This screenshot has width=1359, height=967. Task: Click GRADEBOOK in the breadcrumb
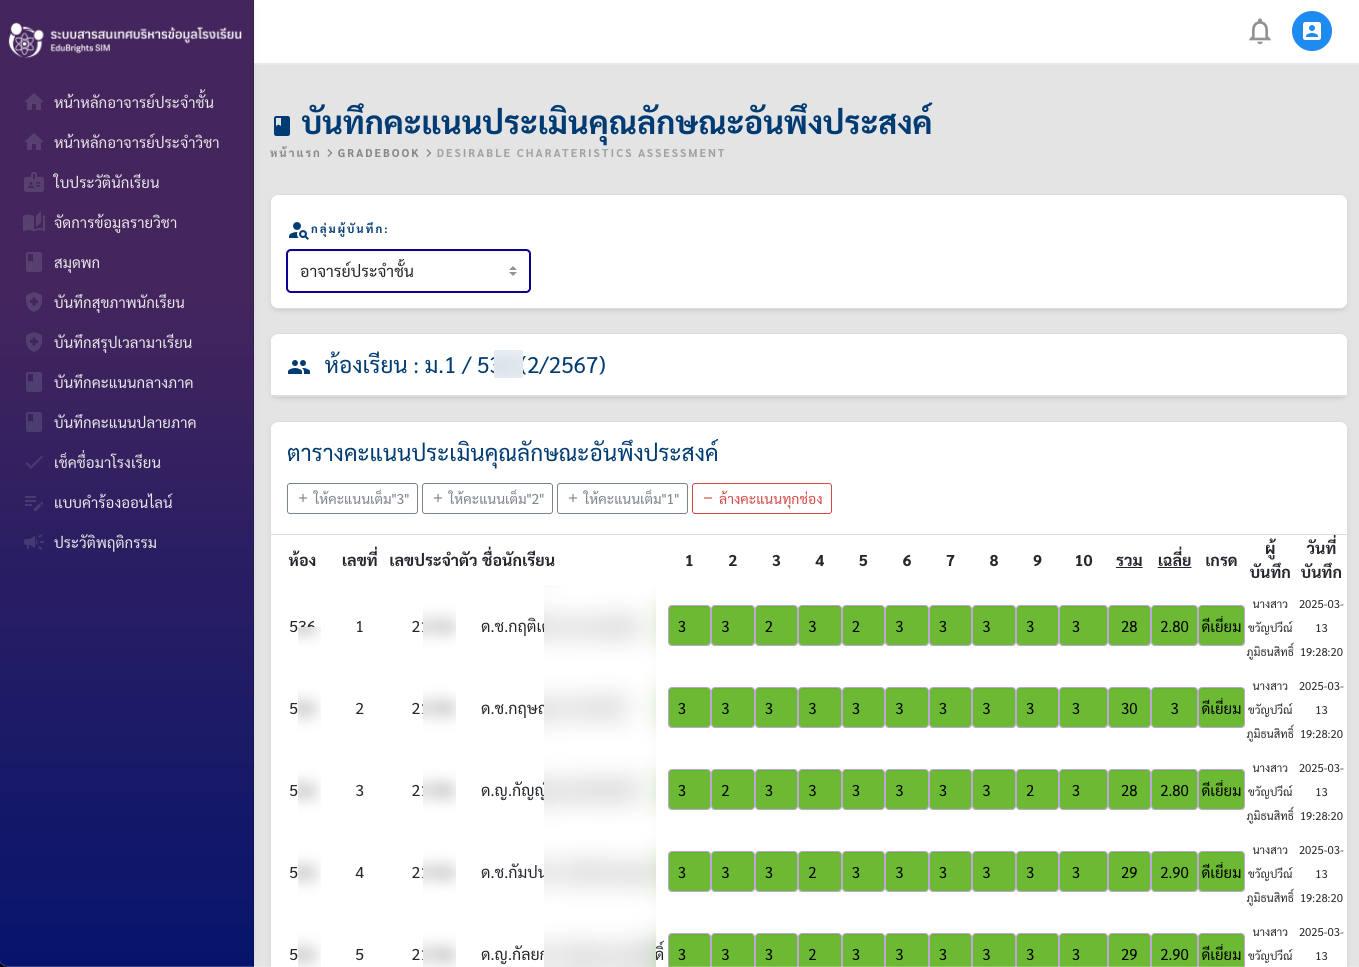click(x=378, y=153)
